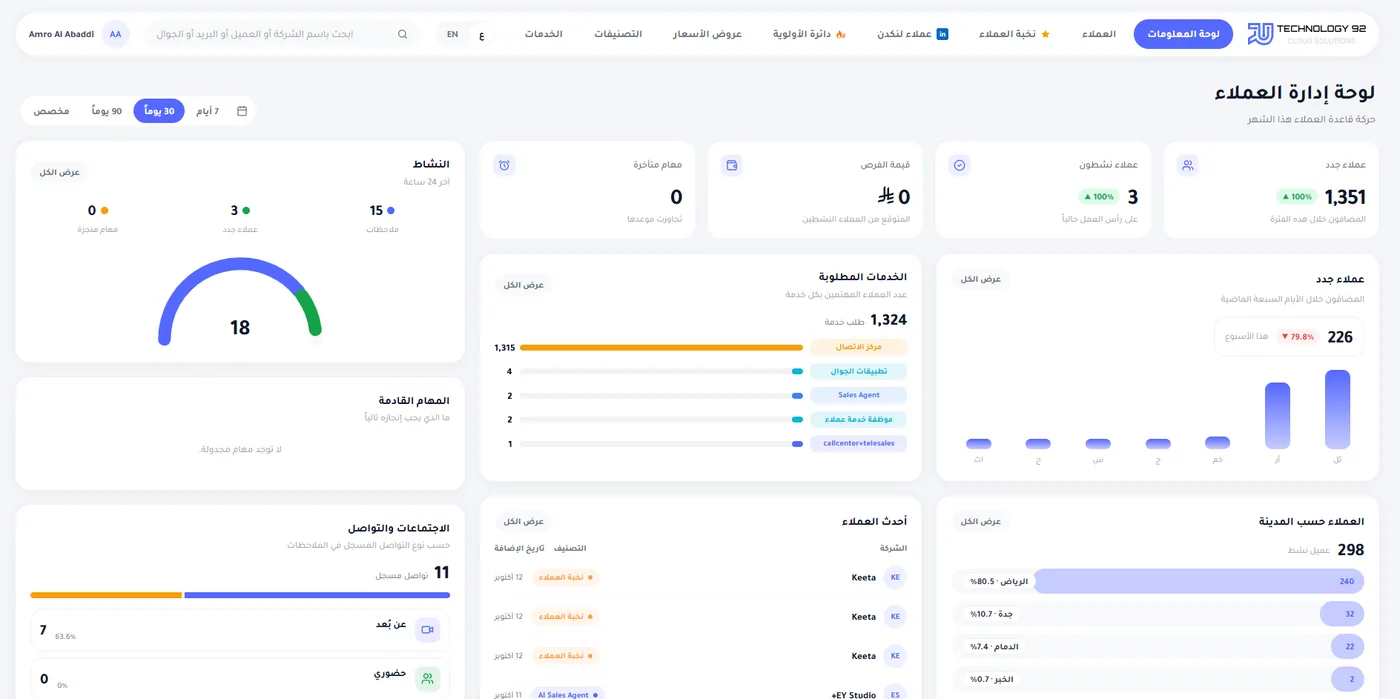Open دائرة الأولوية in the navigation
Viewport: 1400px width, 699px height.
(x=810, y=34)
